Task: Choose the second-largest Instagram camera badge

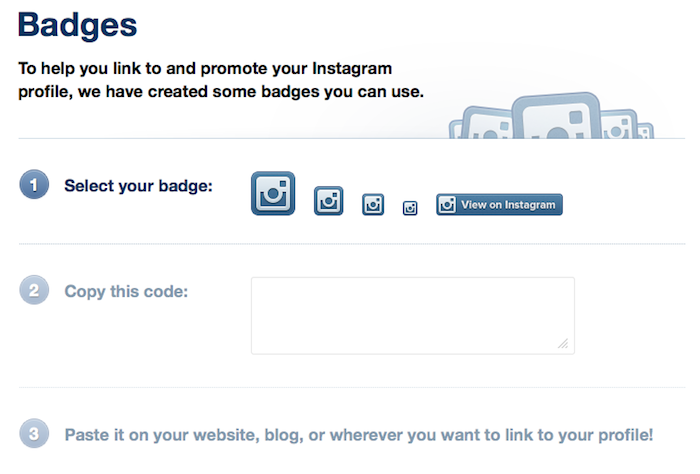Action: 329,200
